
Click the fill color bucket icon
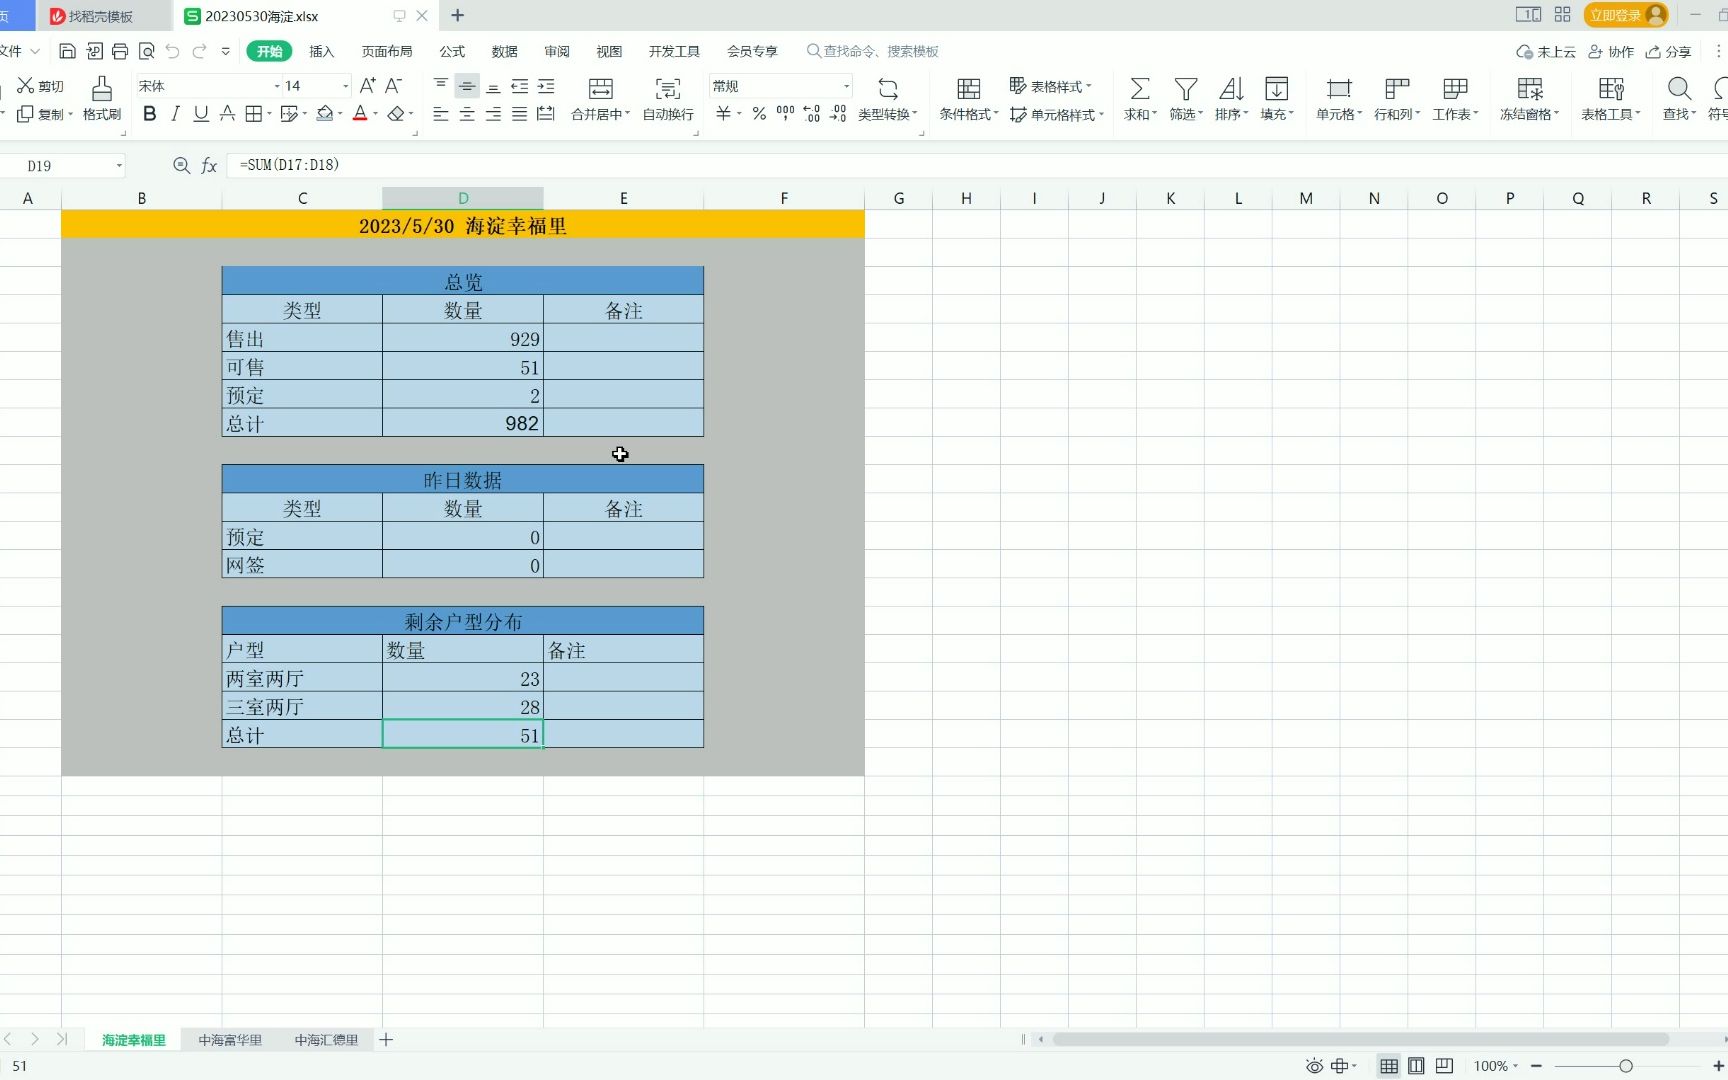coord(325,114)
